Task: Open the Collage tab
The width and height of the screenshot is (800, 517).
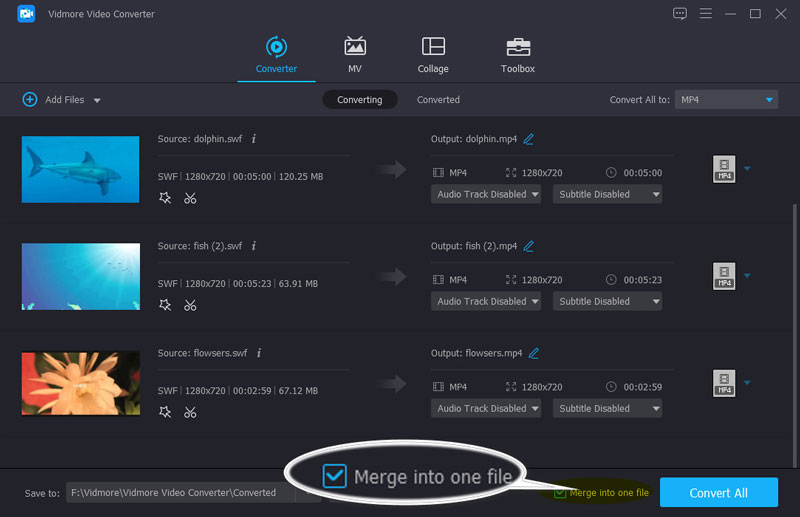Action: point(433,55)
